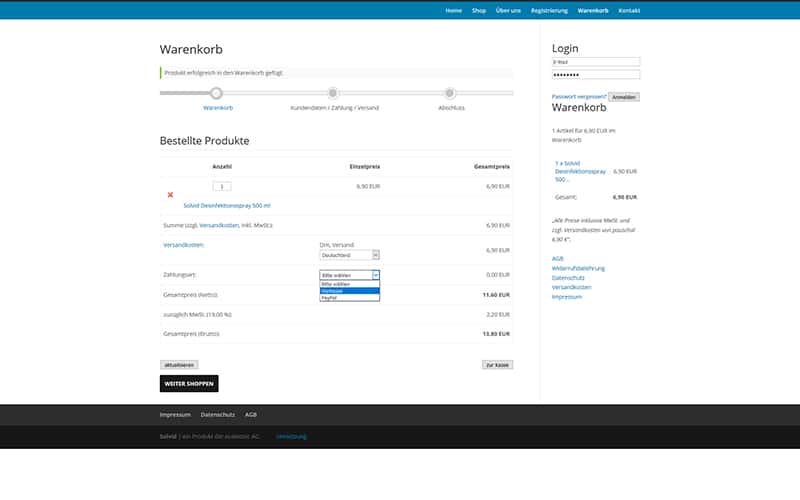The height and width of the screenshot is (500, 800).
Task: Go to Shop in top navigation
Action: point(479,11)
